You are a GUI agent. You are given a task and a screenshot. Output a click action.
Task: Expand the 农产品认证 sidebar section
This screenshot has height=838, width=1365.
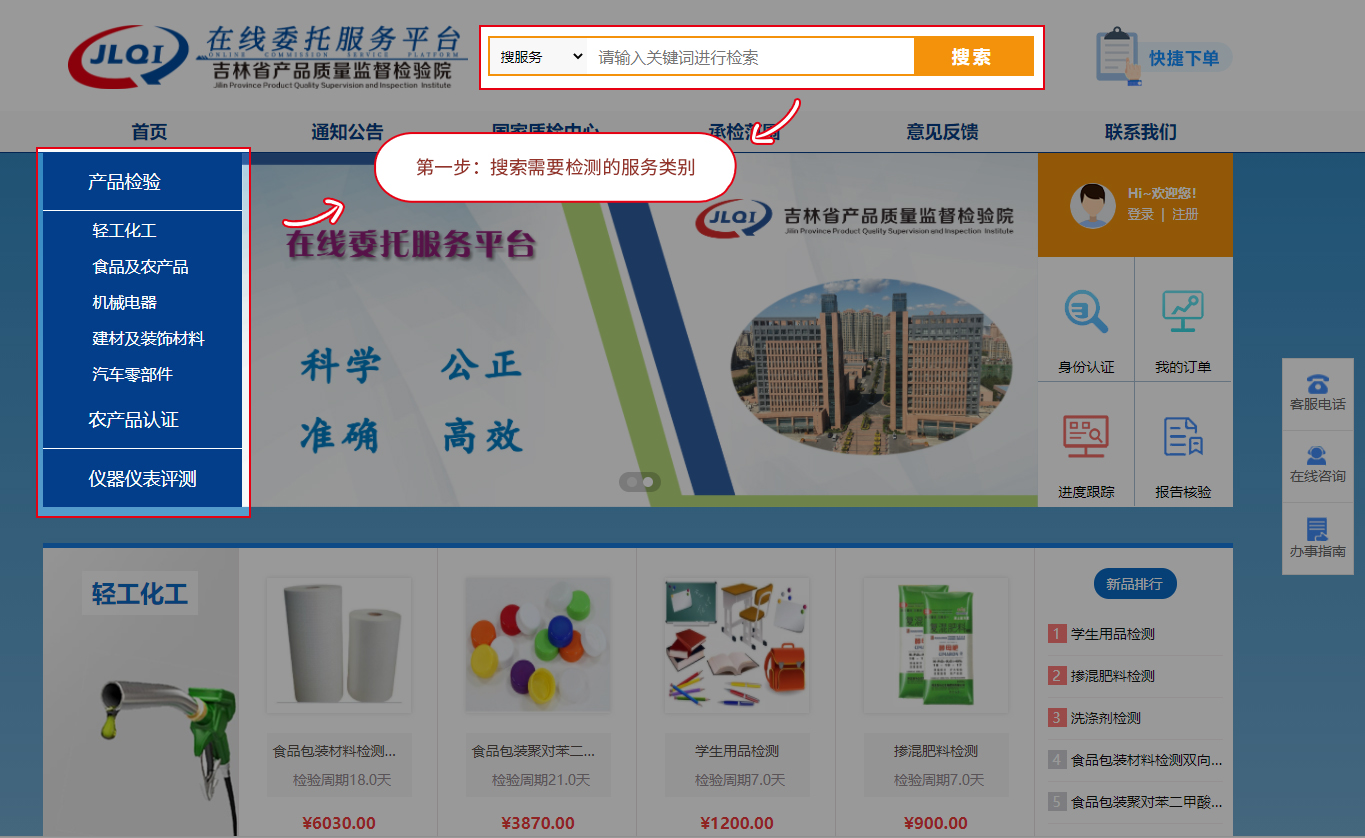tap(133, 420)
